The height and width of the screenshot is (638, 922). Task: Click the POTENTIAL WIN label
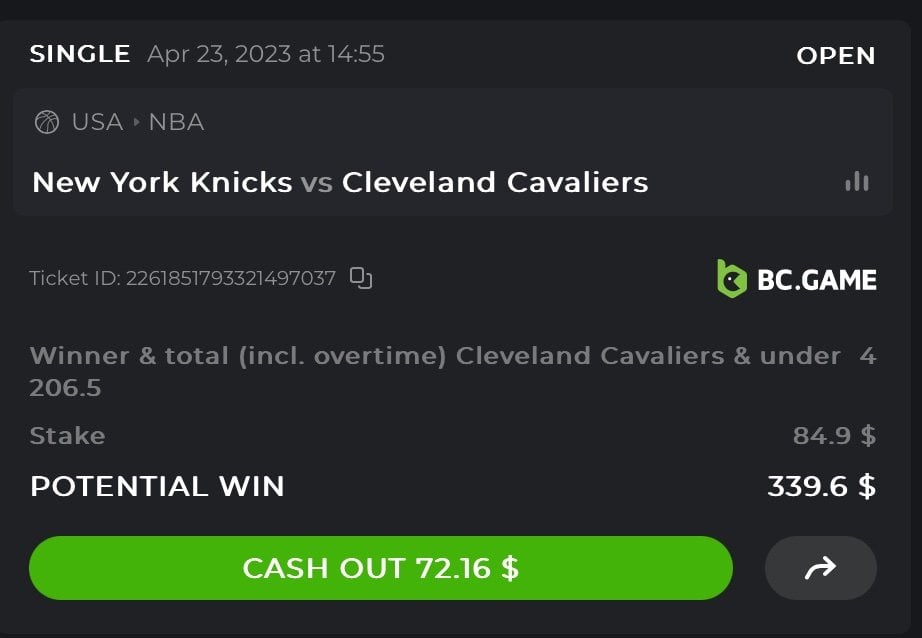tap(157, 486)
